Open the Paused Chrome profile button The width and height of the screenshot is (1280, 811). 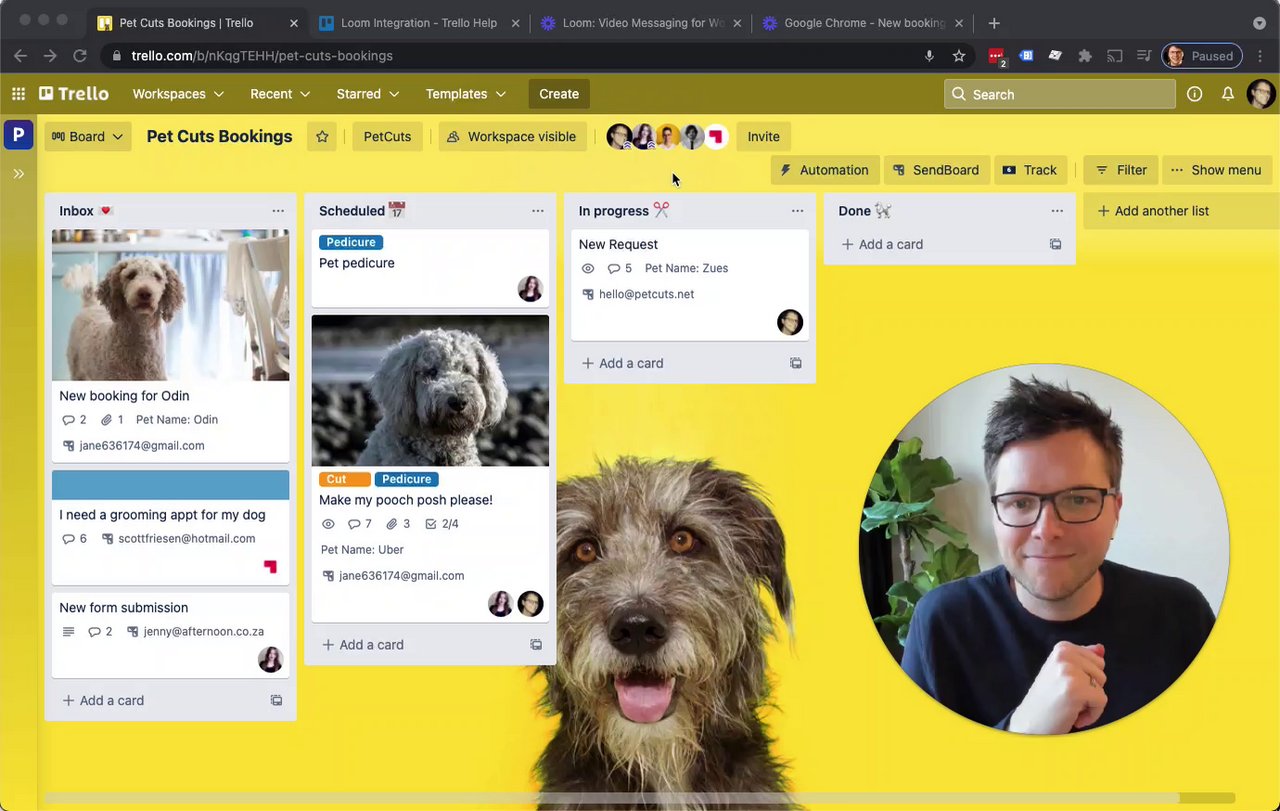point(1201,56)
